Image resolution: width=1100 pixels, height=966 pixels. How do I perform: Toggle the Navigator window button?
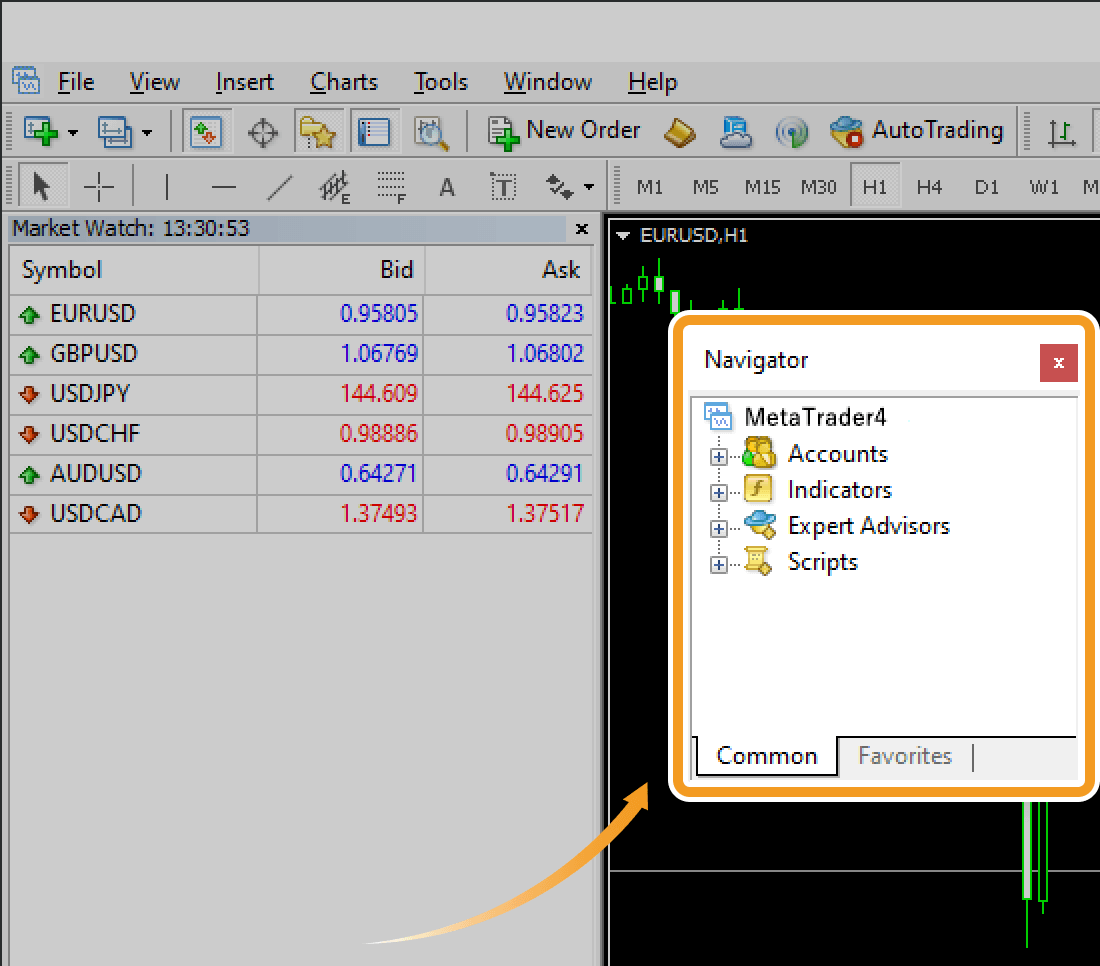318,132
